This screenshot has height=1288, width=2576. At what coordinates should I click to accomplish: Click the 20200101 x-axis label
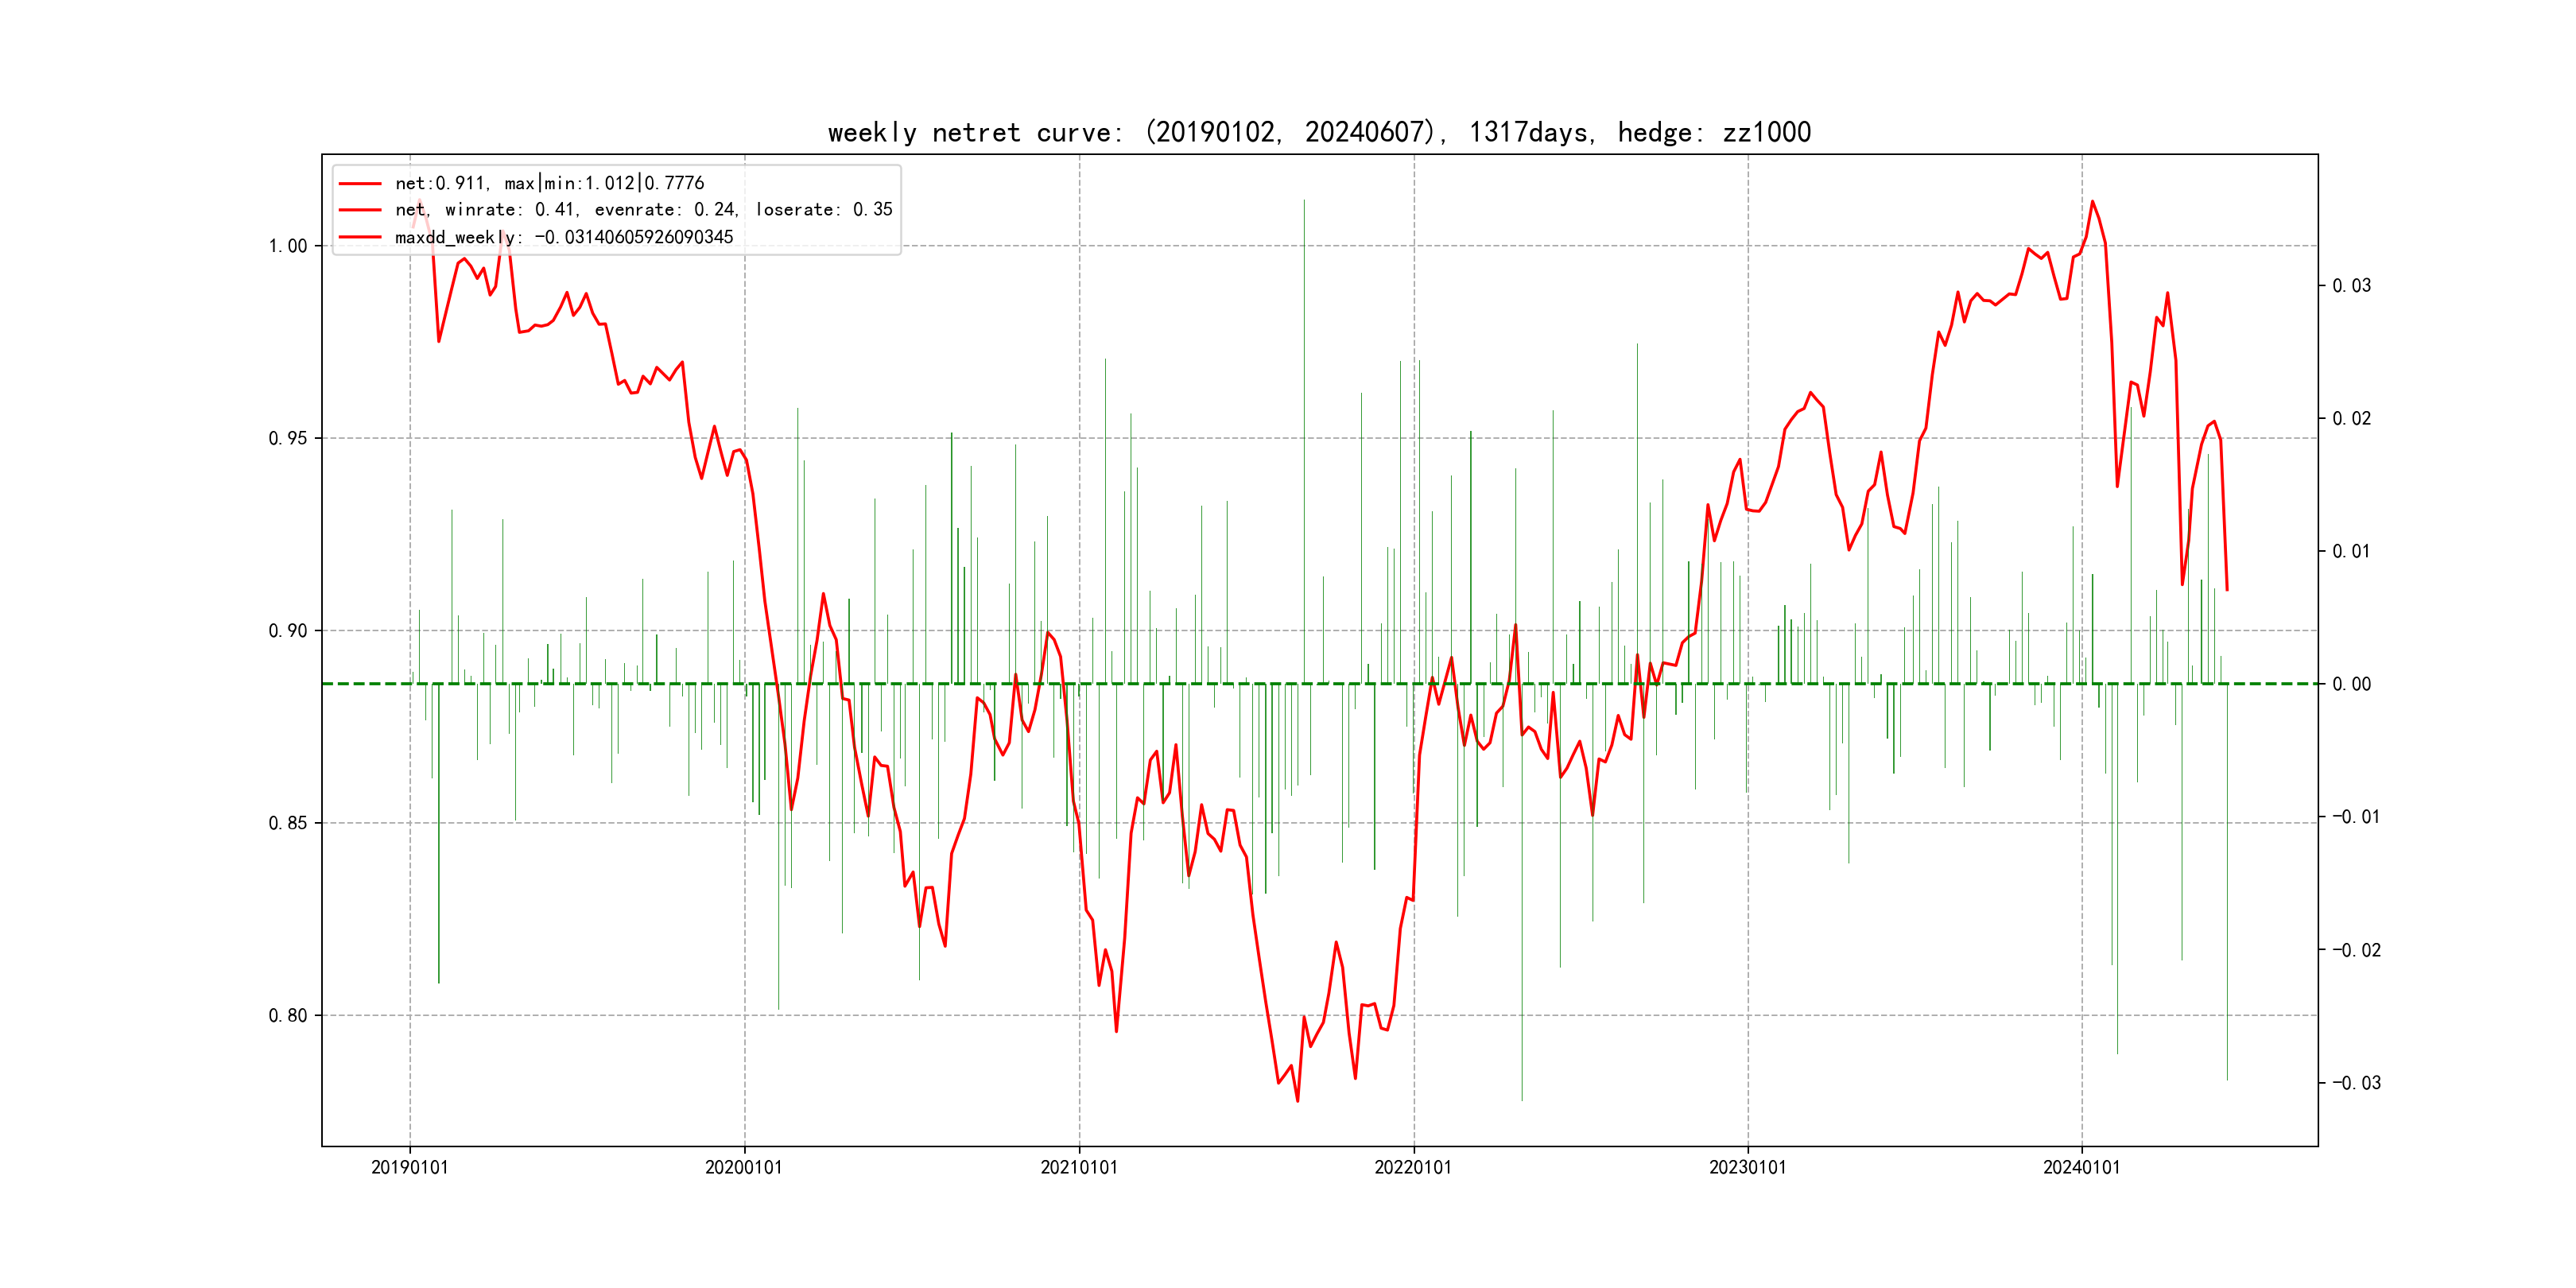click(744, 1167)
